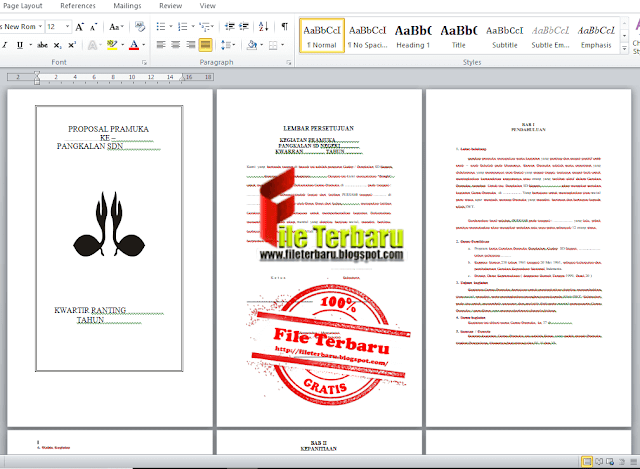Apply the Title style

[459, 36]
